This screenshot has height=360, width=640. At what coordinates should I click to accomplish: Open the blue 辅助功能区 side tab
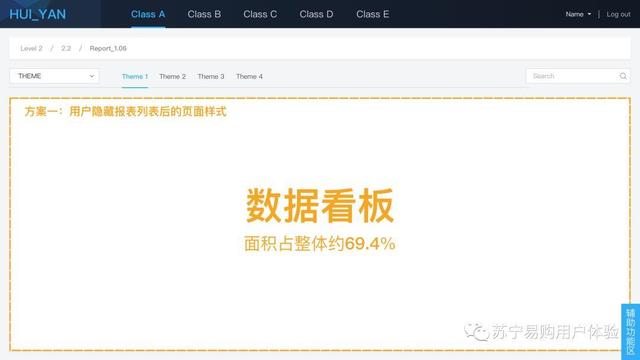(631, 332)
